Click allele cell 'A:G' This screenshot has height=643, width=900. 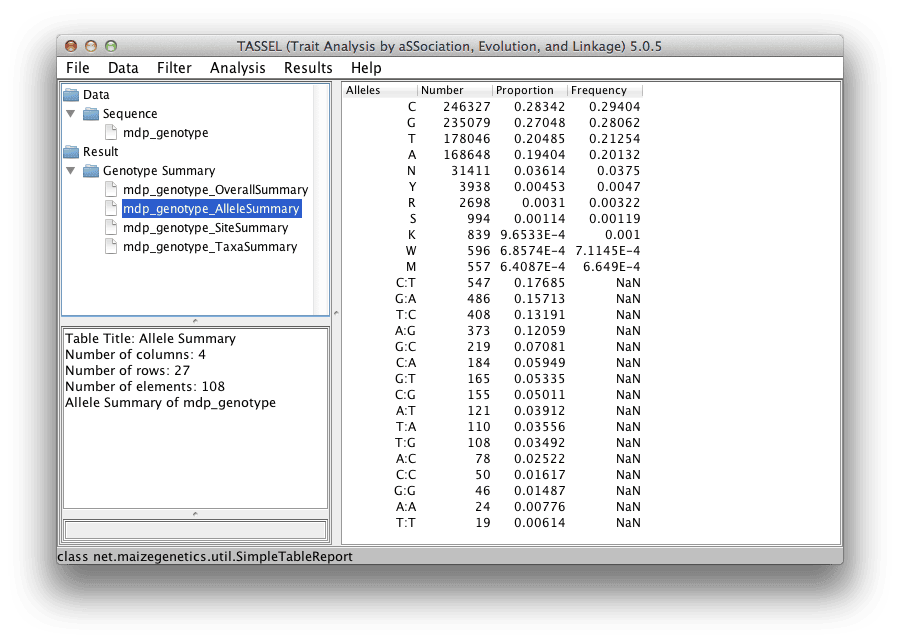[405, 331]
